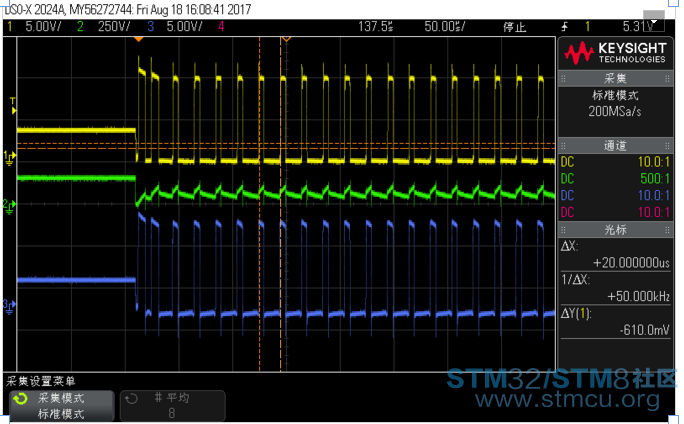Viewport: 684px width, 424px height.
Task: Click the grey rotate icon on 平均 softkey
Action: tap(131, 399)
